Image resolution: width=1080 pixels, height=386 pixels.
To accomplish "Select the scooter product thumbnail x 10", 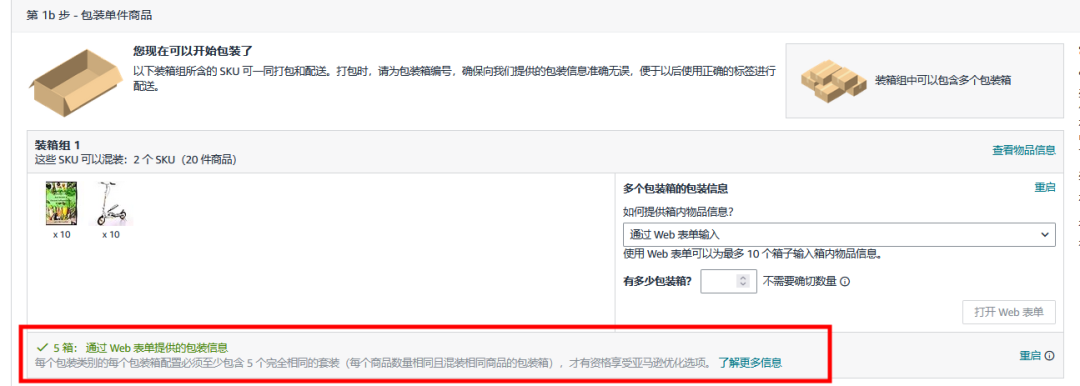I will click(111, 203).
